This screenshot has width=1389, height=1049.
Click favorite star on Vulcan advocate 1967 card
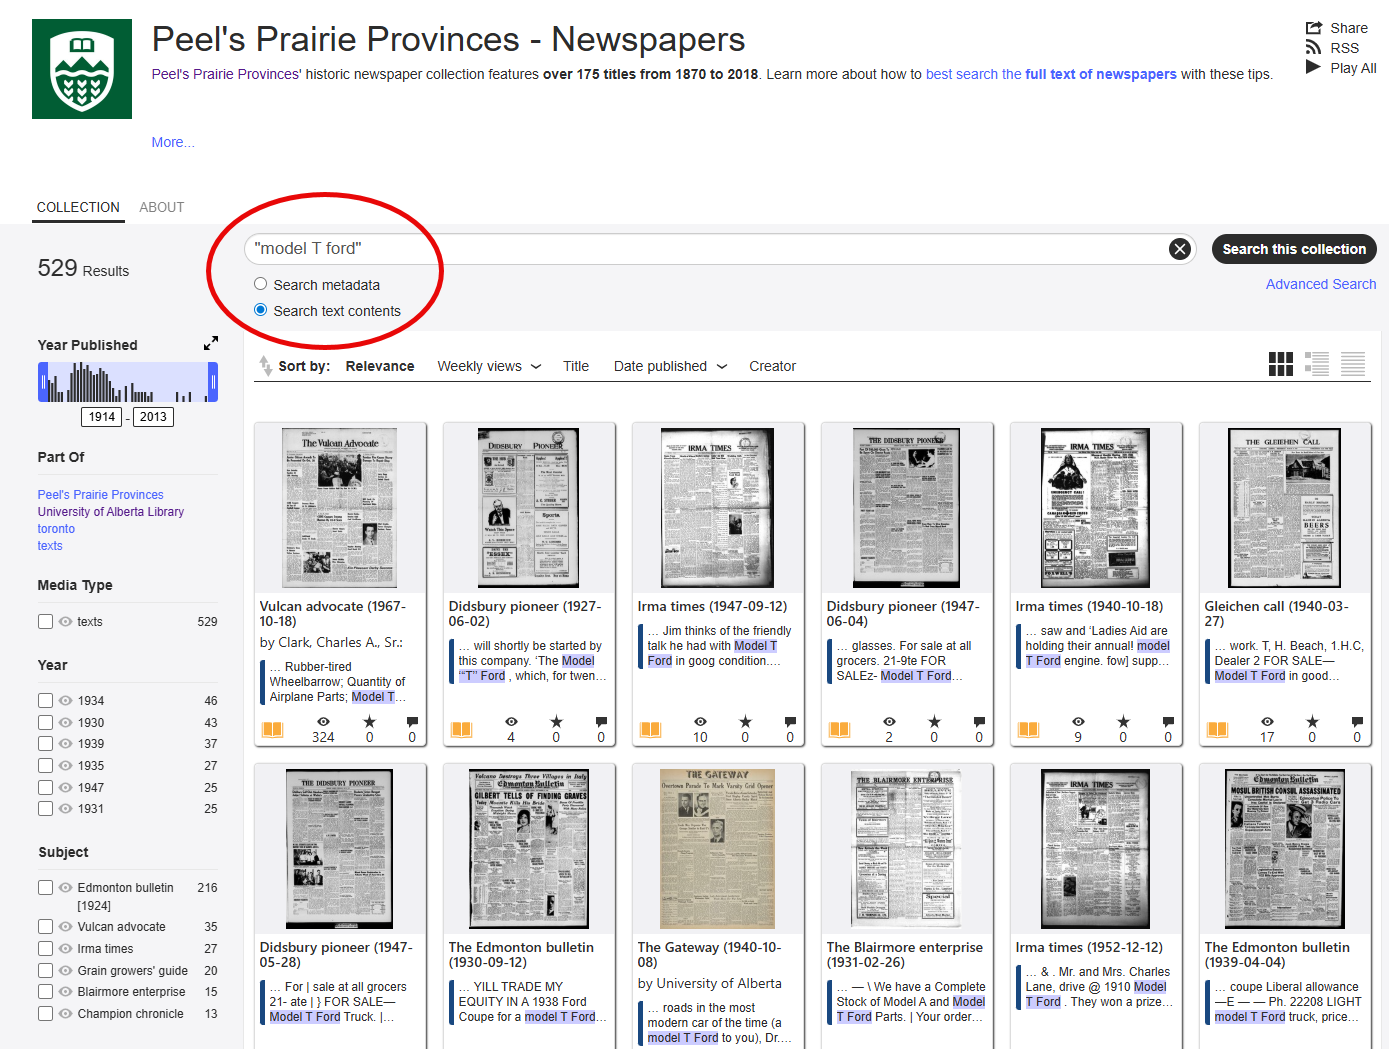coord(369,721)
